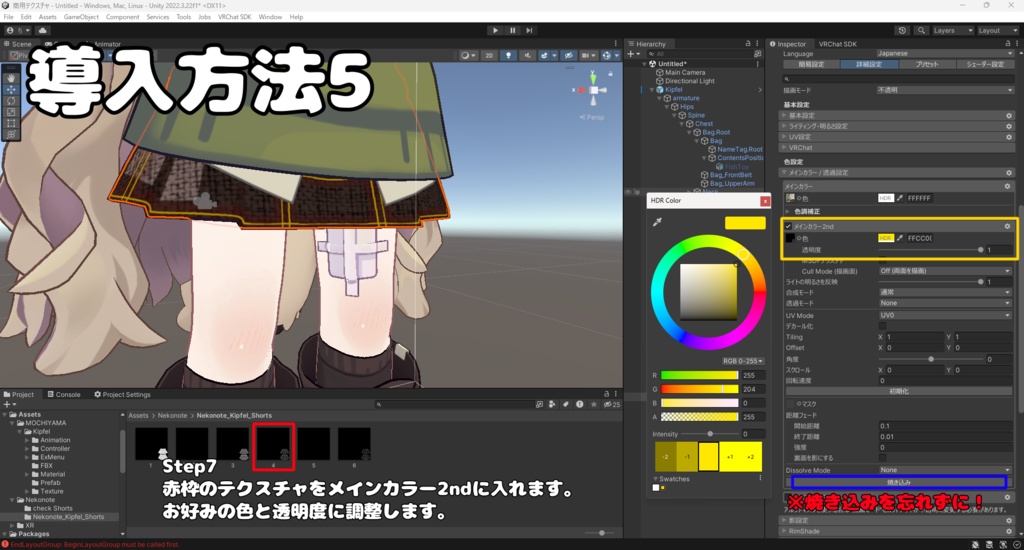
Task: Toggle scene audio icon
Action: coord(527,56)
